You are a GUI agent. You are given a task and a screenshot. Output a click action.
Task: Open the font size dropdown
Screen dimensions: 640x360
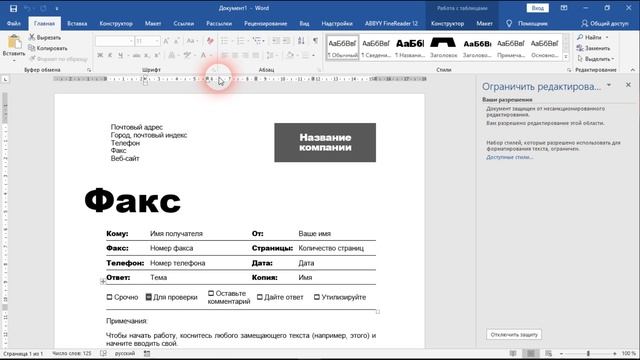(x=157, y=41)
